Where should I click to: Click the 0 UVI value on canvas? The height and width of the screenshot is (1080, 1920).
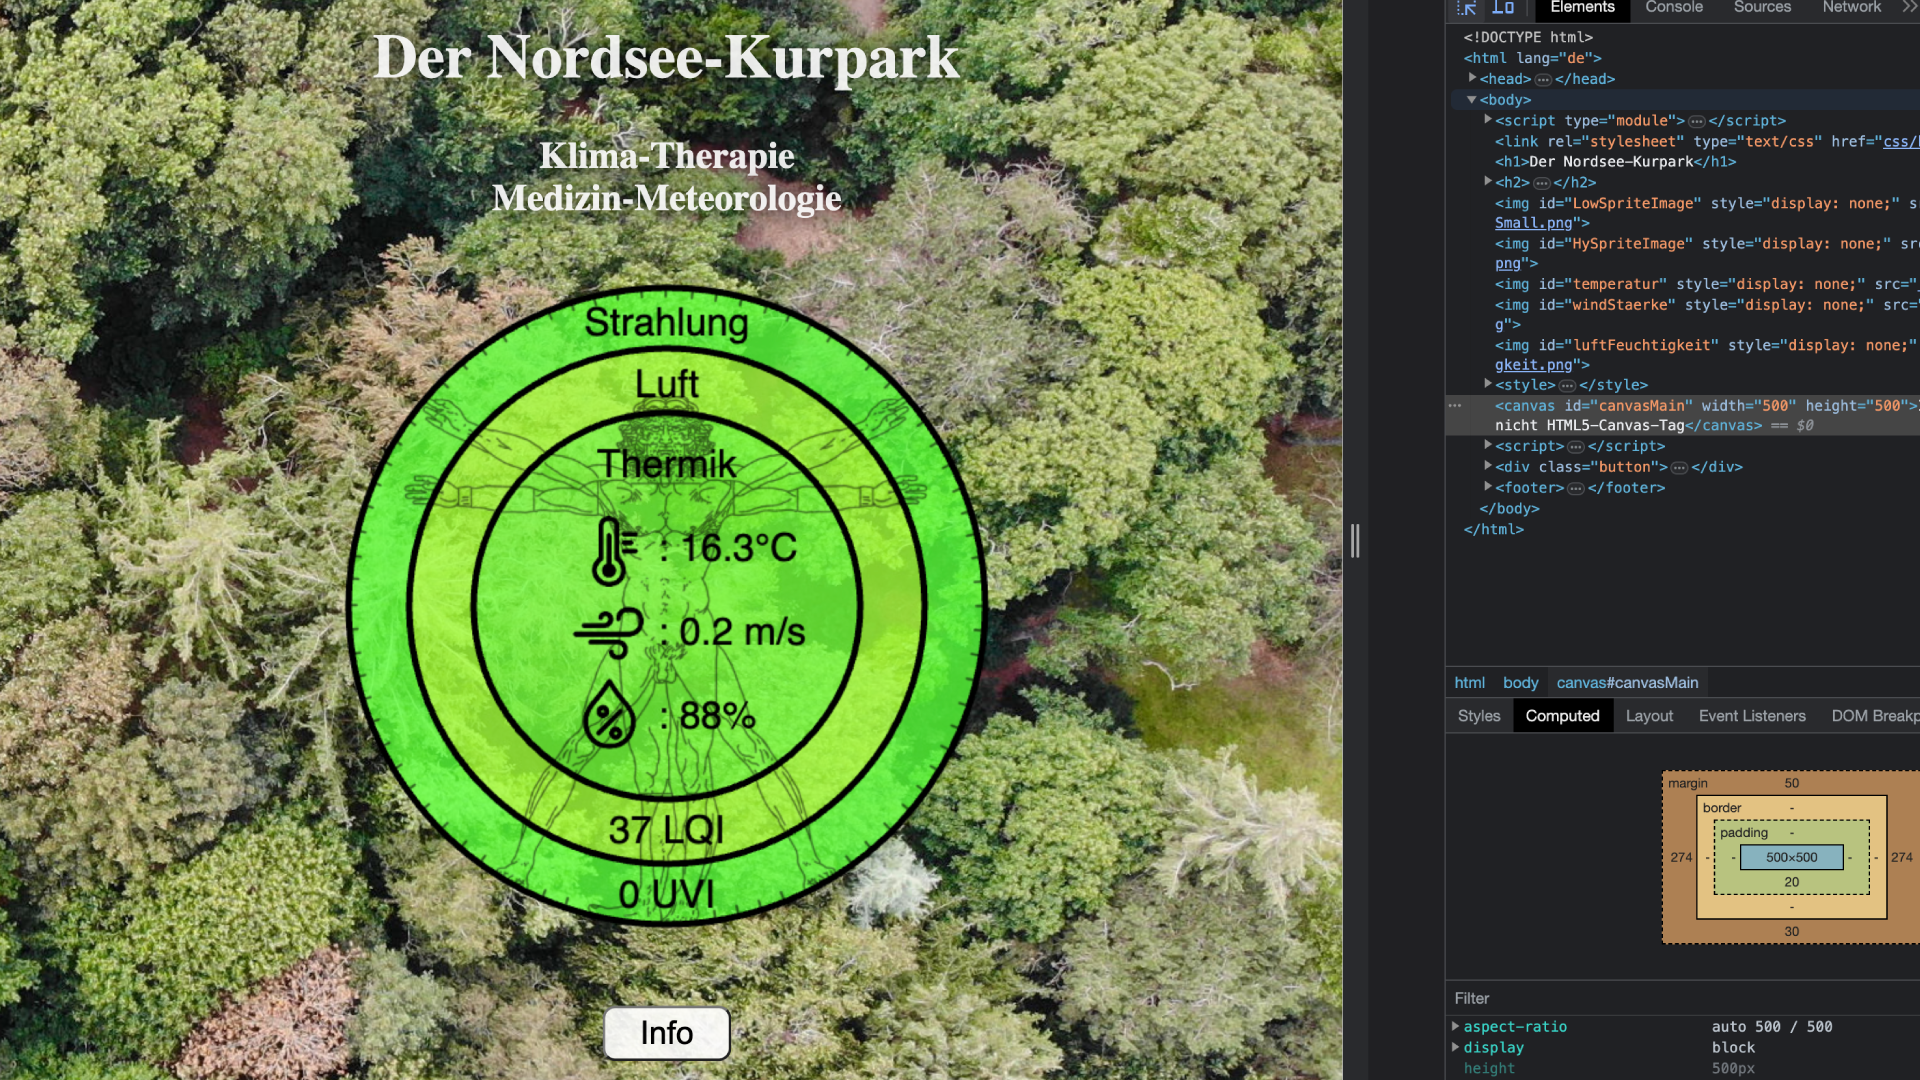tap(667, 894)
